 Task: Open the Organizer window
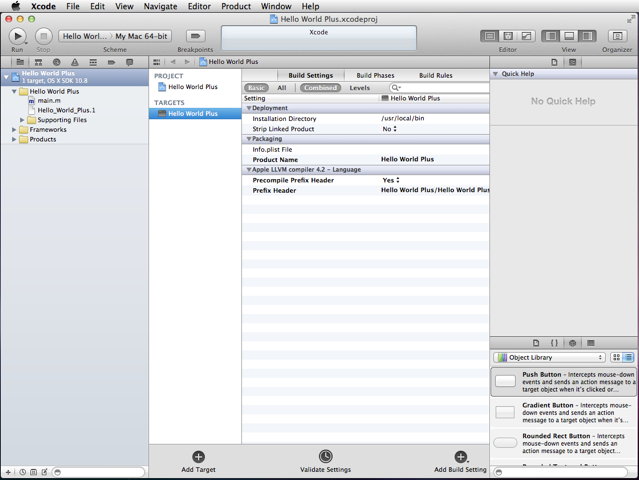(617, 36)
